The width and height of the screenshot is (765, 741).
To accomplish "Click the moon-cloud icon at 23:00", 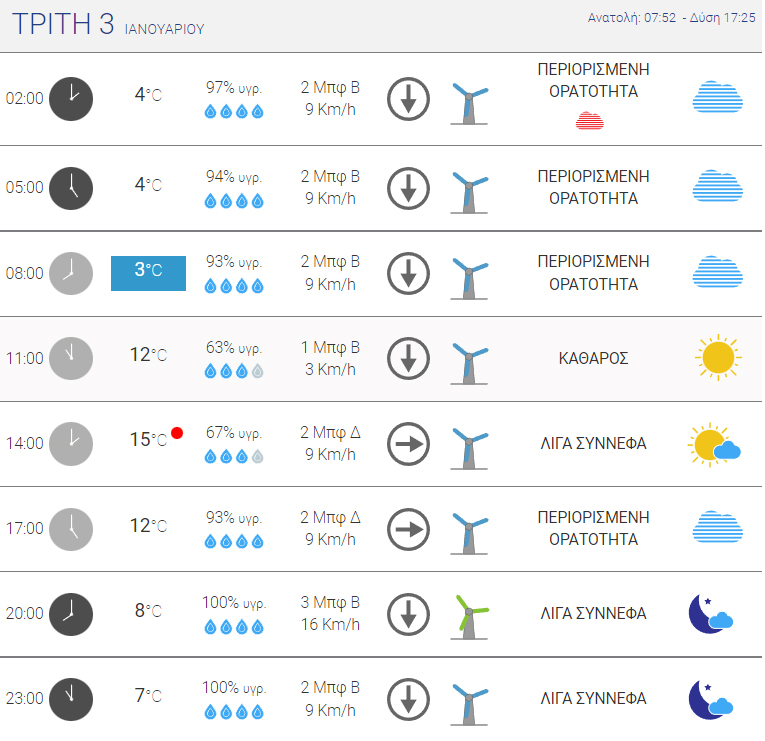I will click(711, 699).
